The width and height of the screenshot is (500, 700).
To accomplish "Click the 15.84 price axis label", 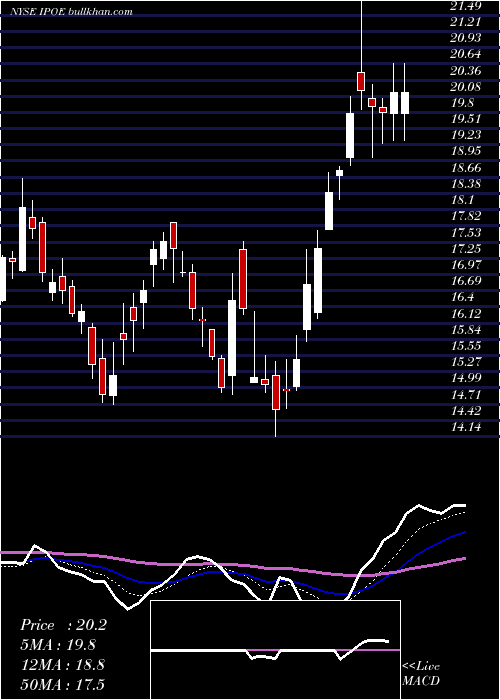I will [466, 329].
